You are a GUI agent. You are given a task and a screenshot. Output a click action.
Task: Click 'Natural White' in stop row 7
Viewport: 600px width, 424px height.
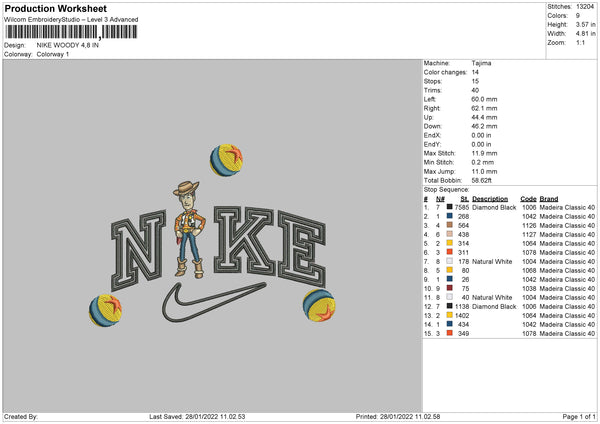(492, 261)
